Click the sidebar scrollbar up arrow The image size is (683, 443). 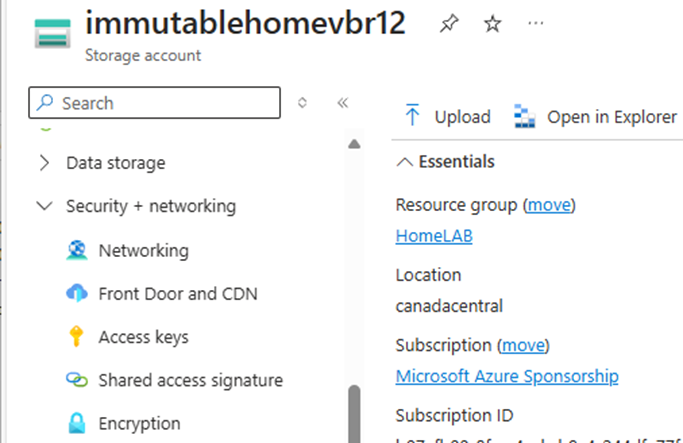click(354, 144)
